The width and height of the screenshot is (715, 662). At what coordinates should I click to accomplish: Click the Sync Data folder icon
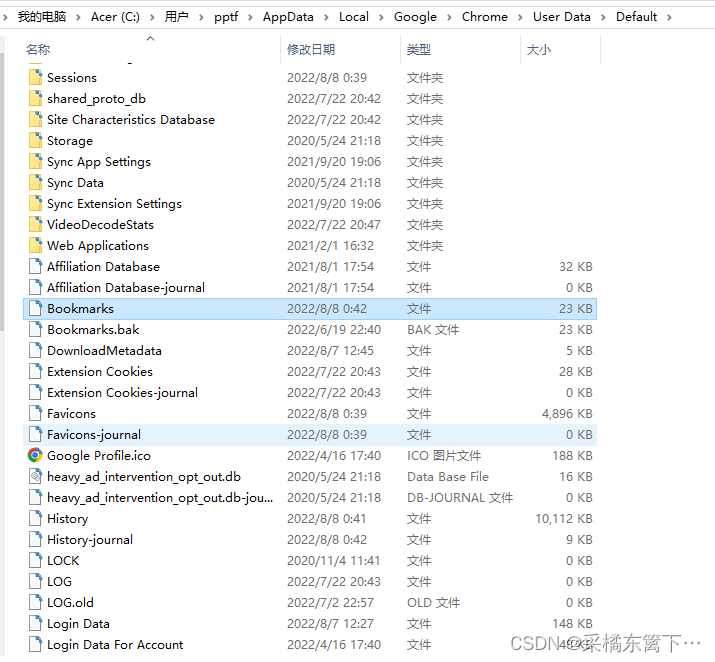pos(35,182)
